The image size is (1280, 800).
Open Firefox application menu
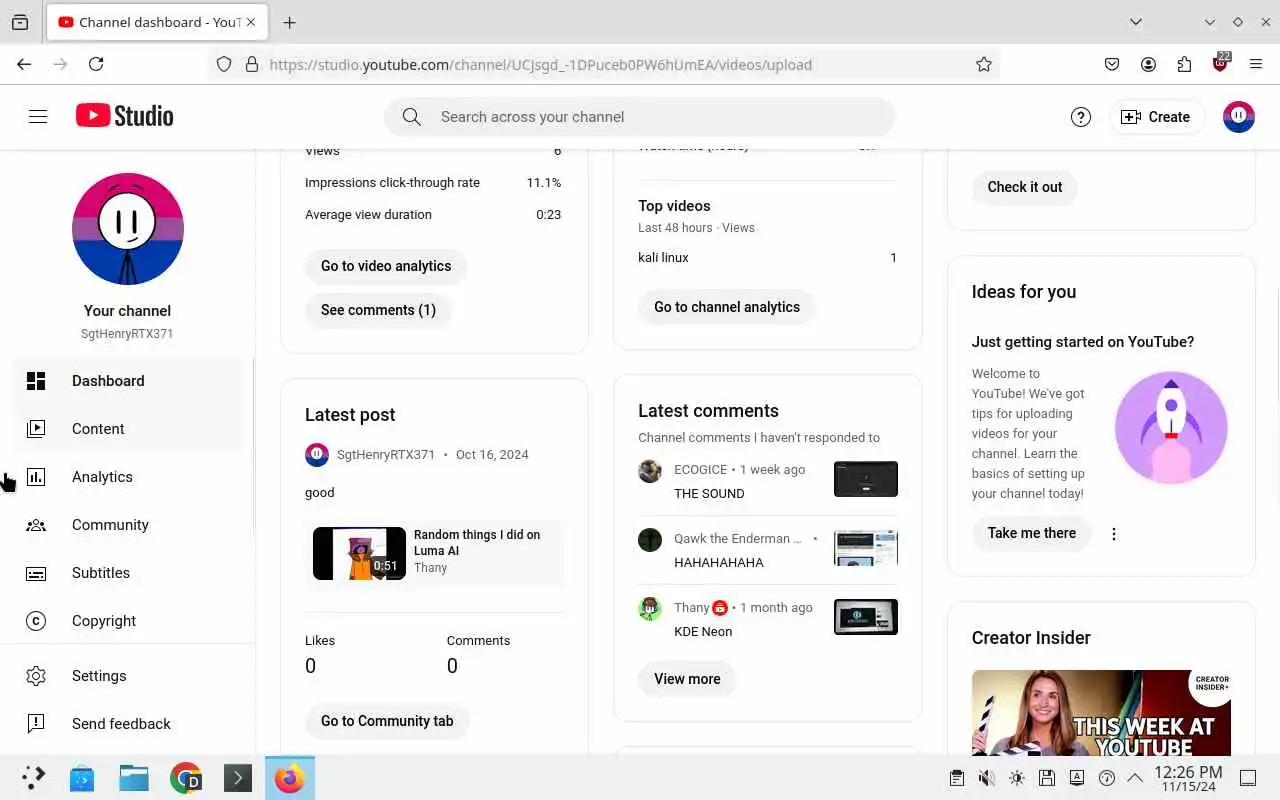1256,64
